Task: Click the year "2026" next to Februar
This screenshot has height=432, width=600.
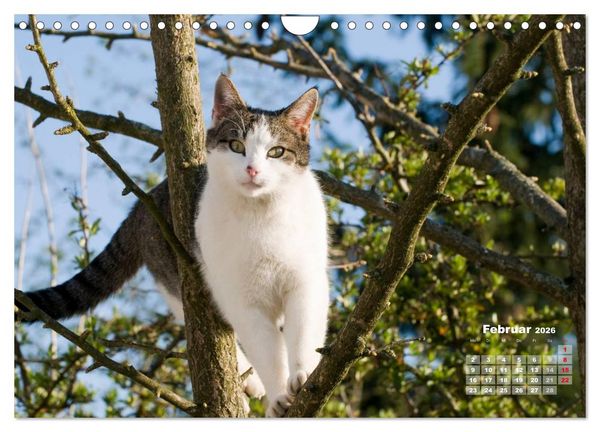Action: 545,330
